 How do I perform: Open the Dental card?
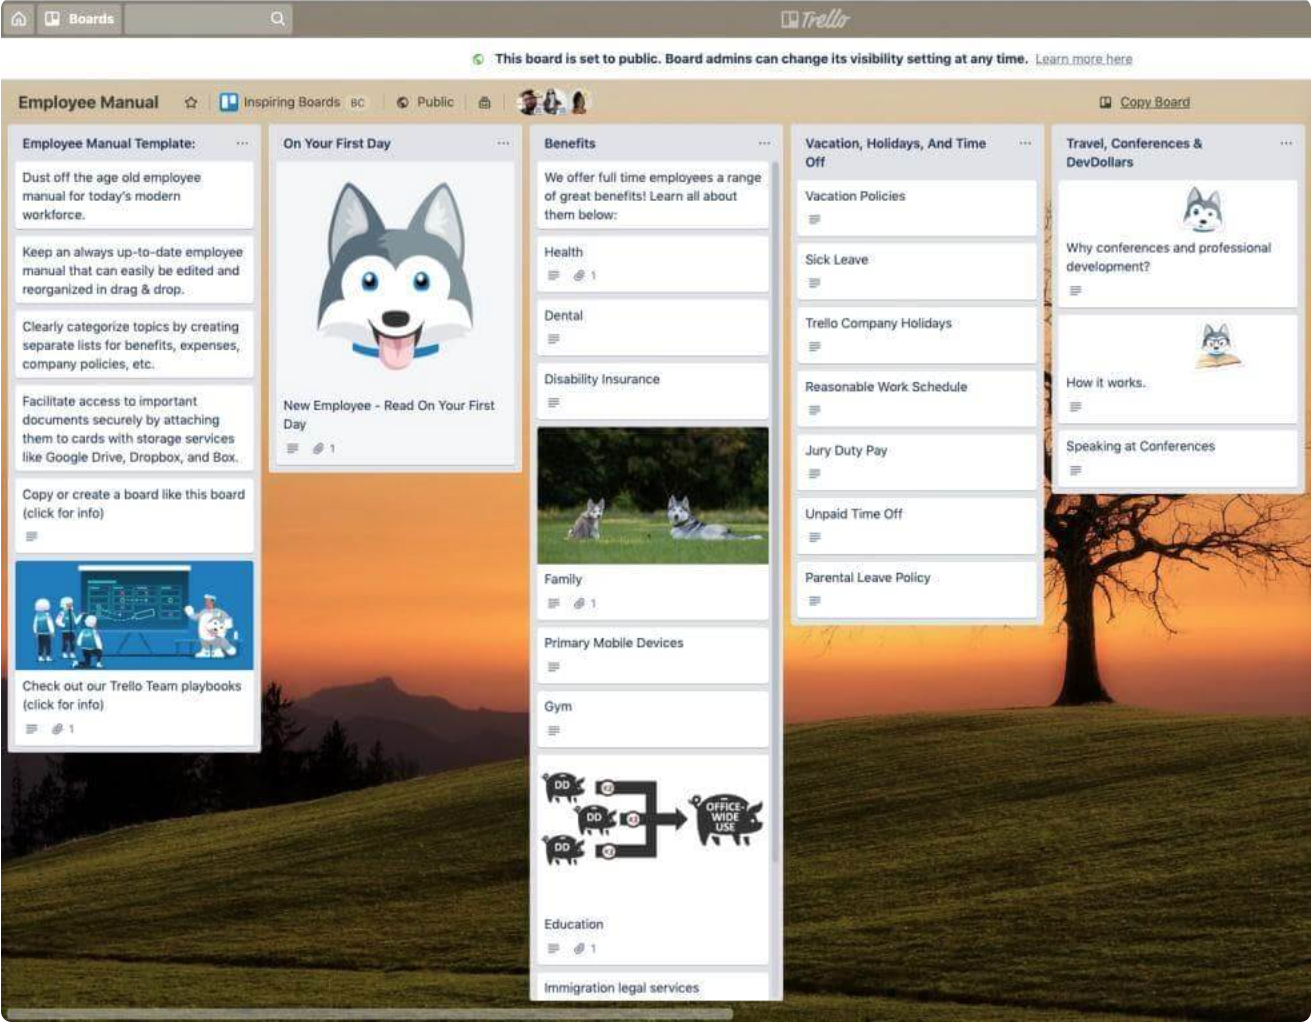point(653,327)
